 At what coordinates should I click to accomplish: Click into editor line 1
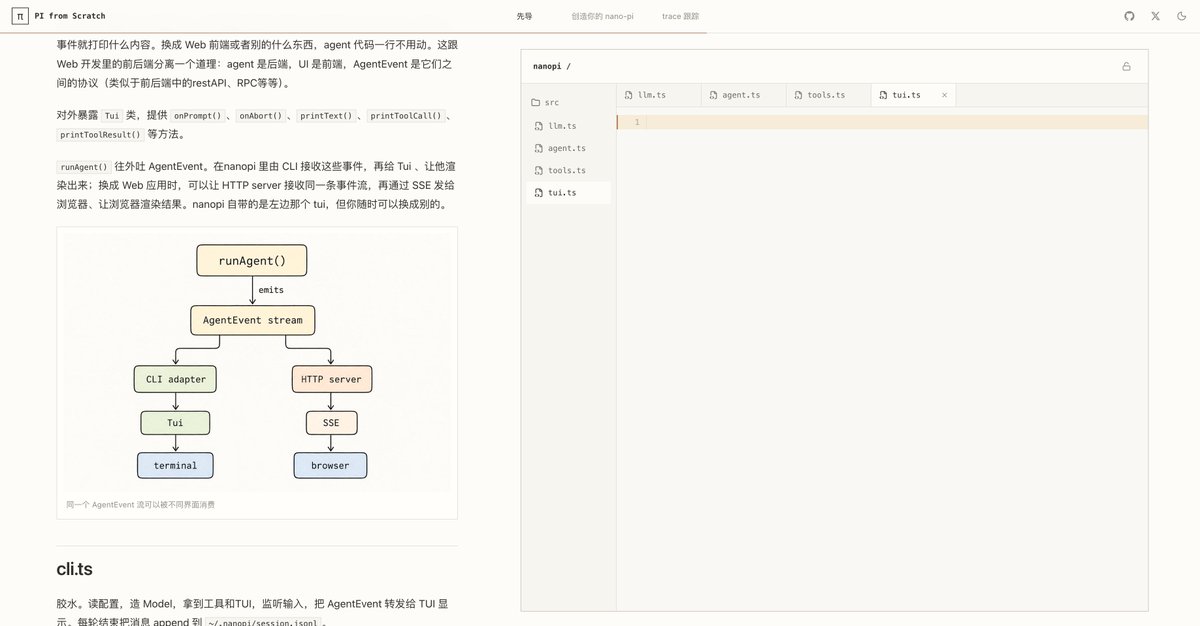tap(897, 122)
